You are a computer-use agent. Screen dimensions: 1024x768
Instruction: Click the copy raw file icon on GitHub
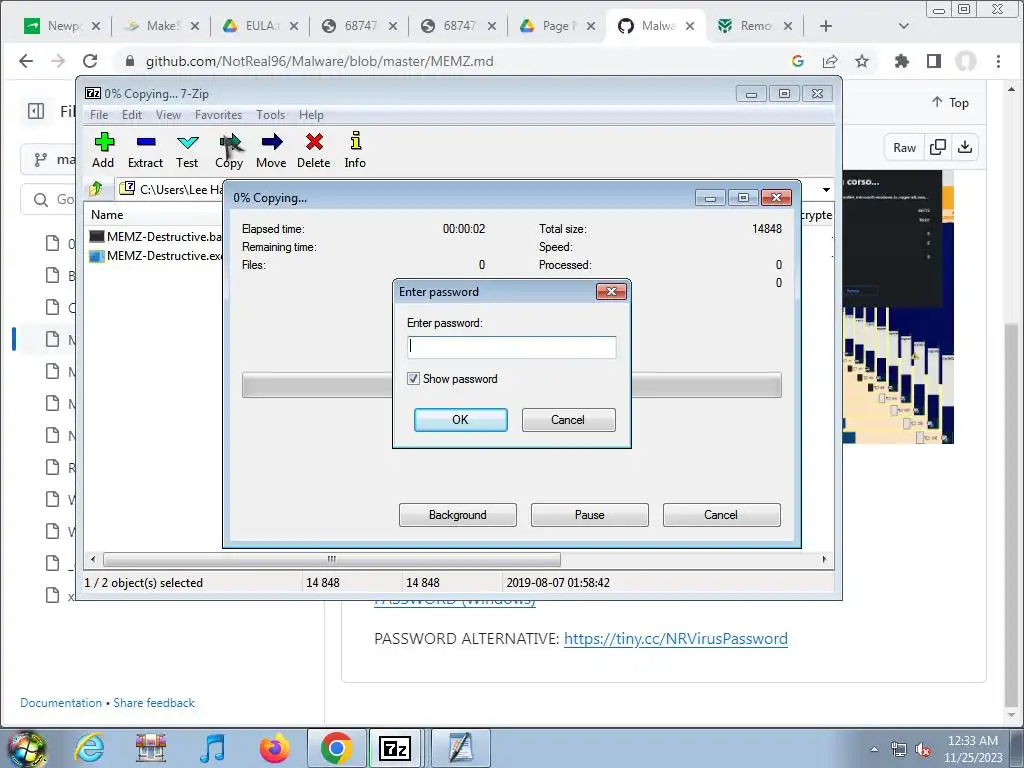coord(938,148)
